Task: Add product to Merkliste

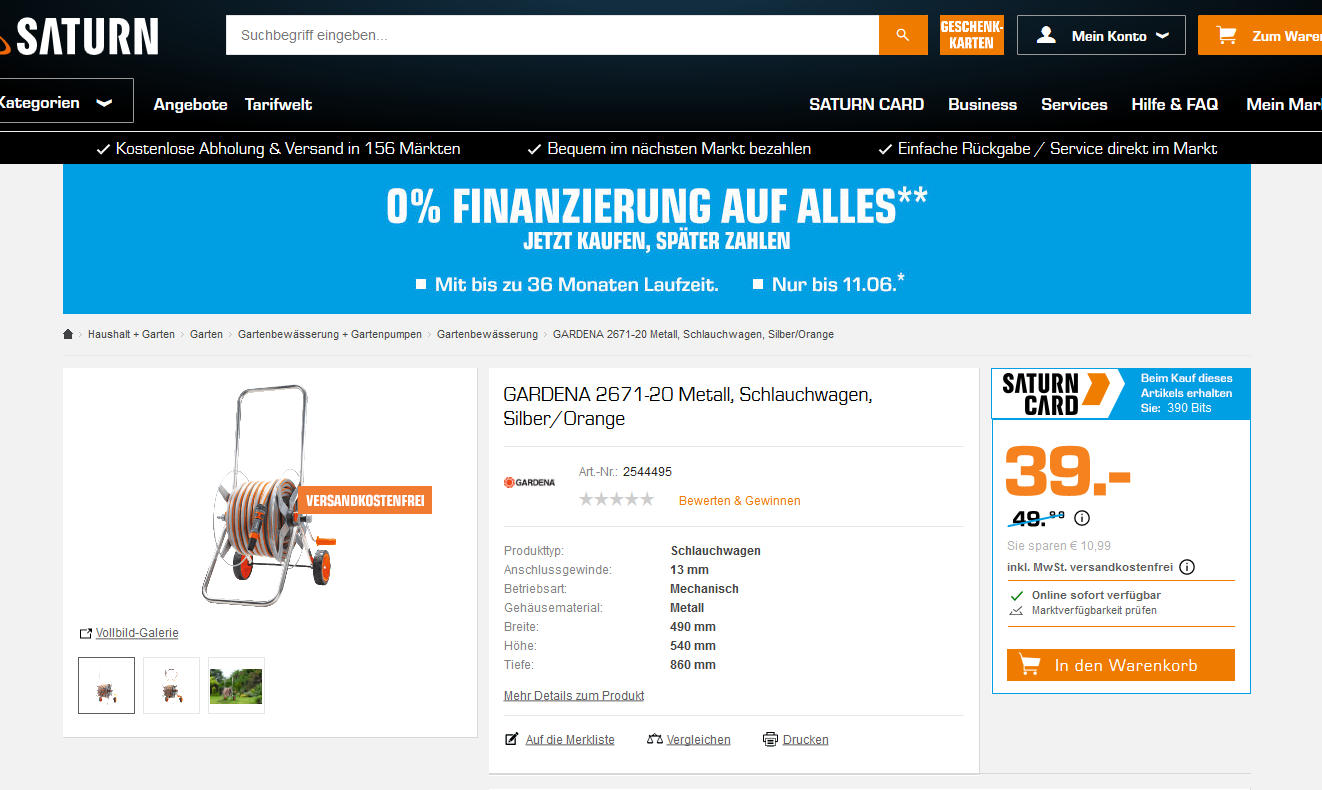Action: tap(560, 740)
